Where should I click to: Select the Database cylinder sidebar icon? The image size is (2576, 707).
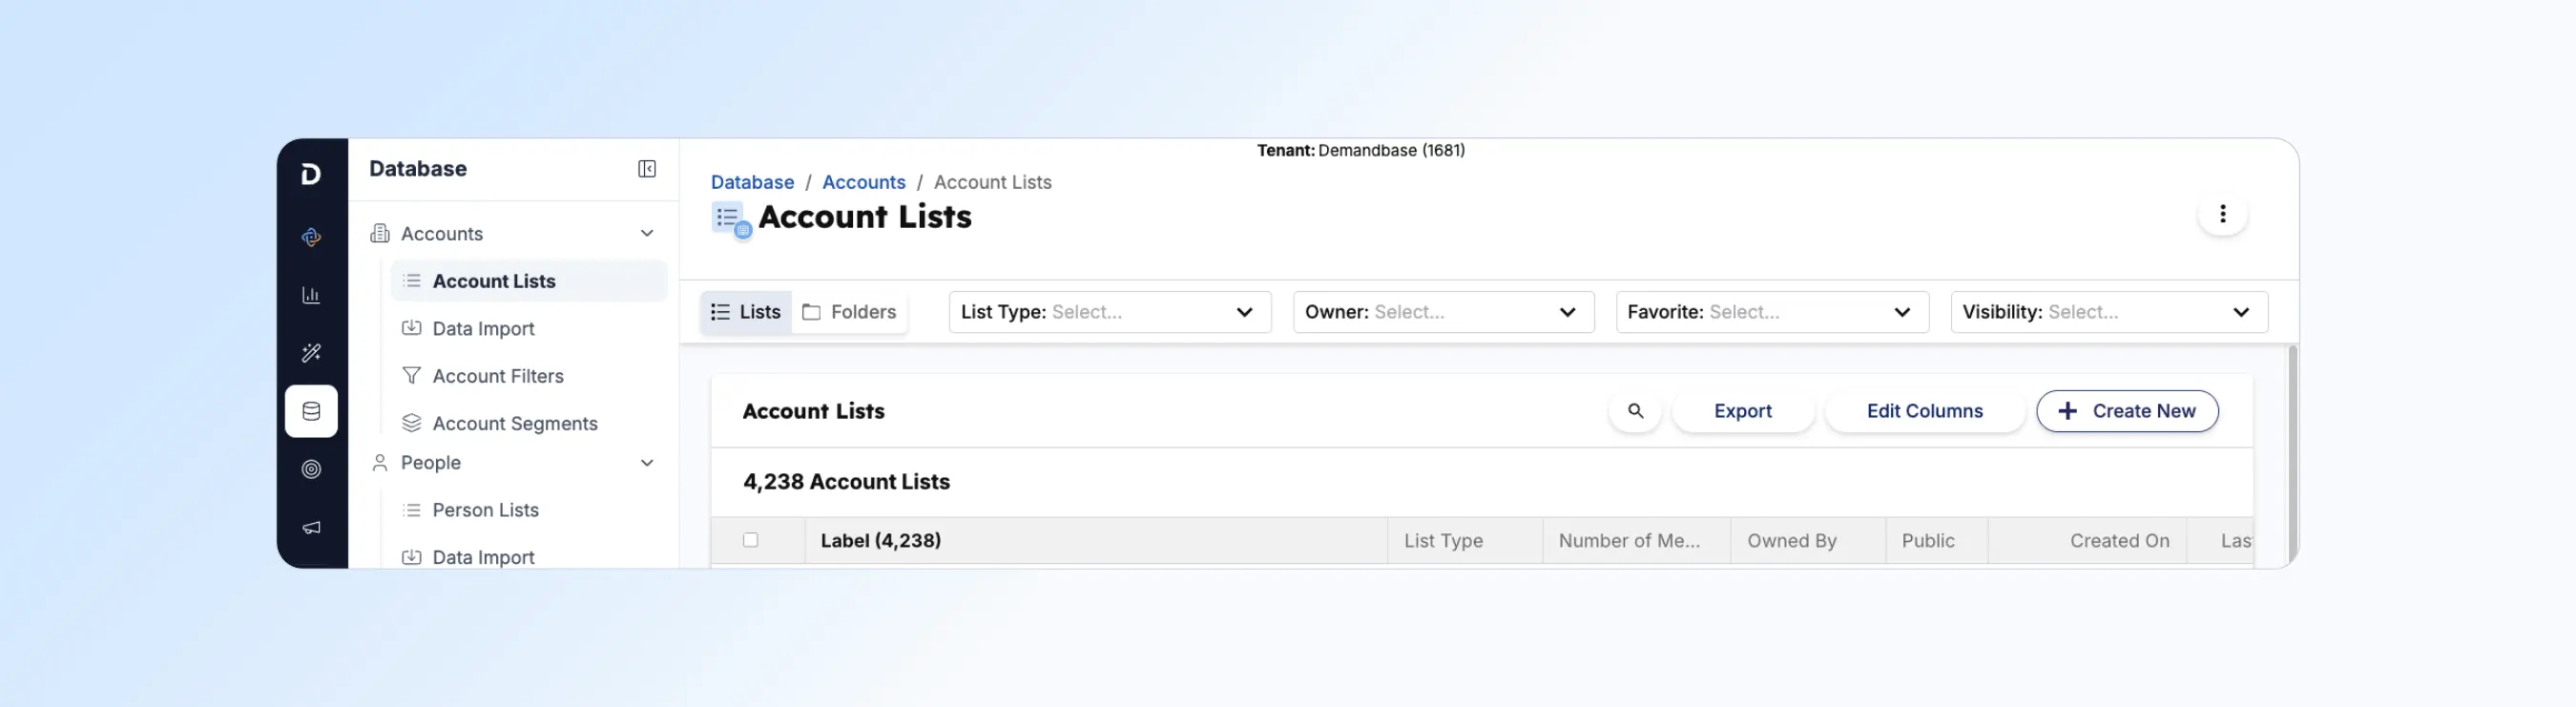[x=311, y=411]
